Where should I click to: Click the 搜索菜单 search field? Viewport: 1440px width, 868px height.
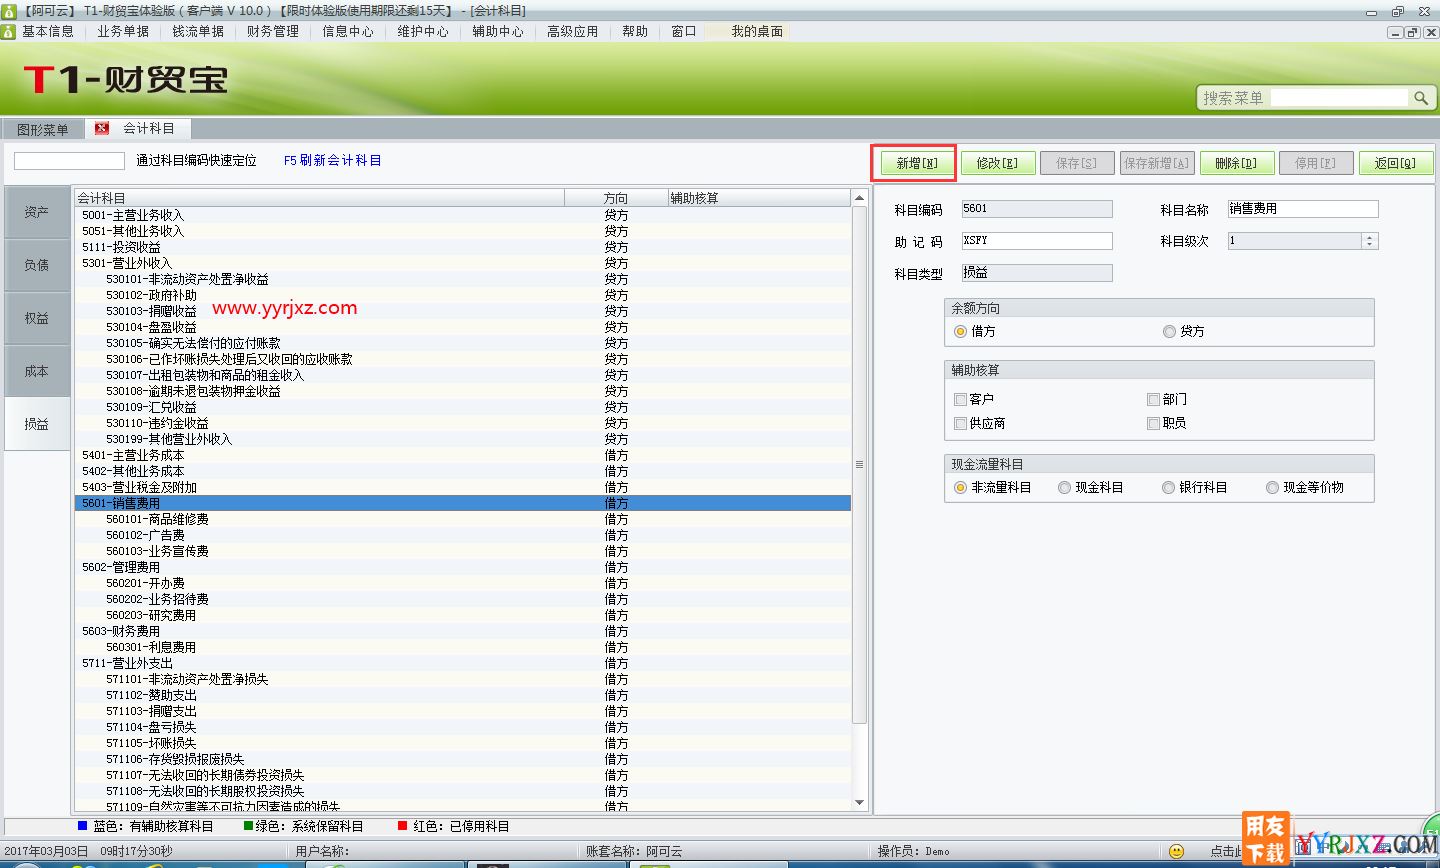[x=1339, y=97]
